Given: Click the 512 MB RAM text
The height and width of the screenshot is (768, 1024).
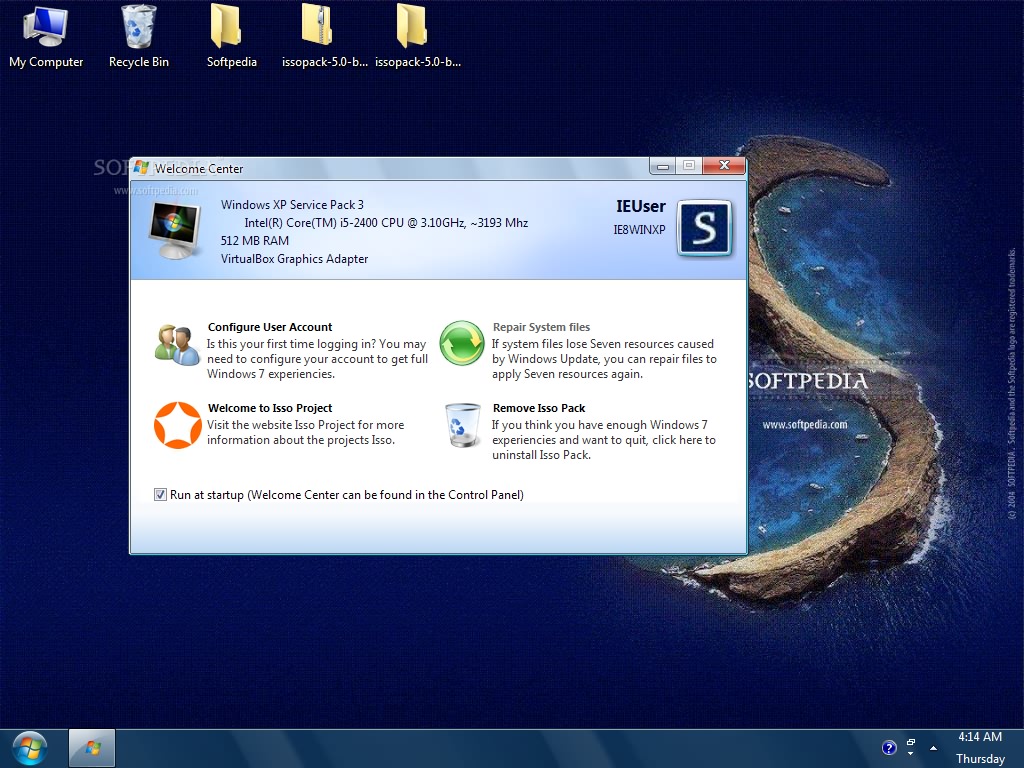Looking at the screenshot, I should coord(255,240).
